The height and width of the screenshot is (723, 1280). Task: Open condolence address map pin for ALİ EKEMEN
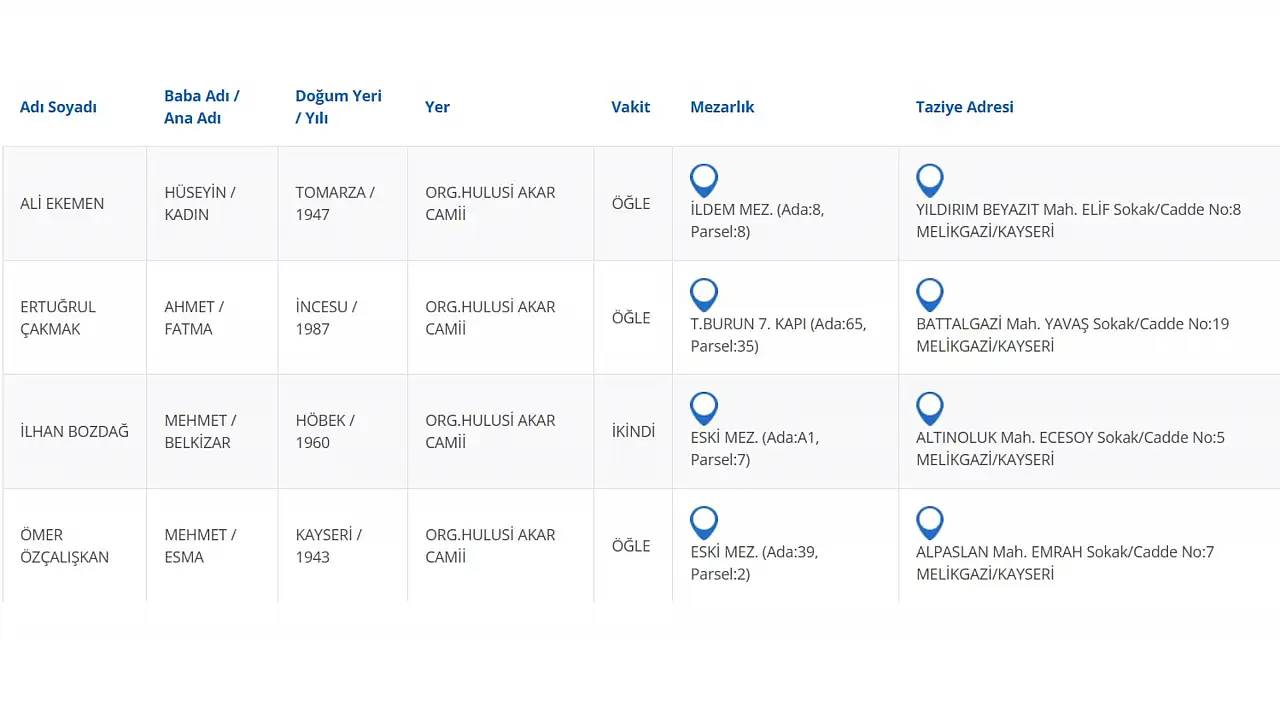(930, 180)
